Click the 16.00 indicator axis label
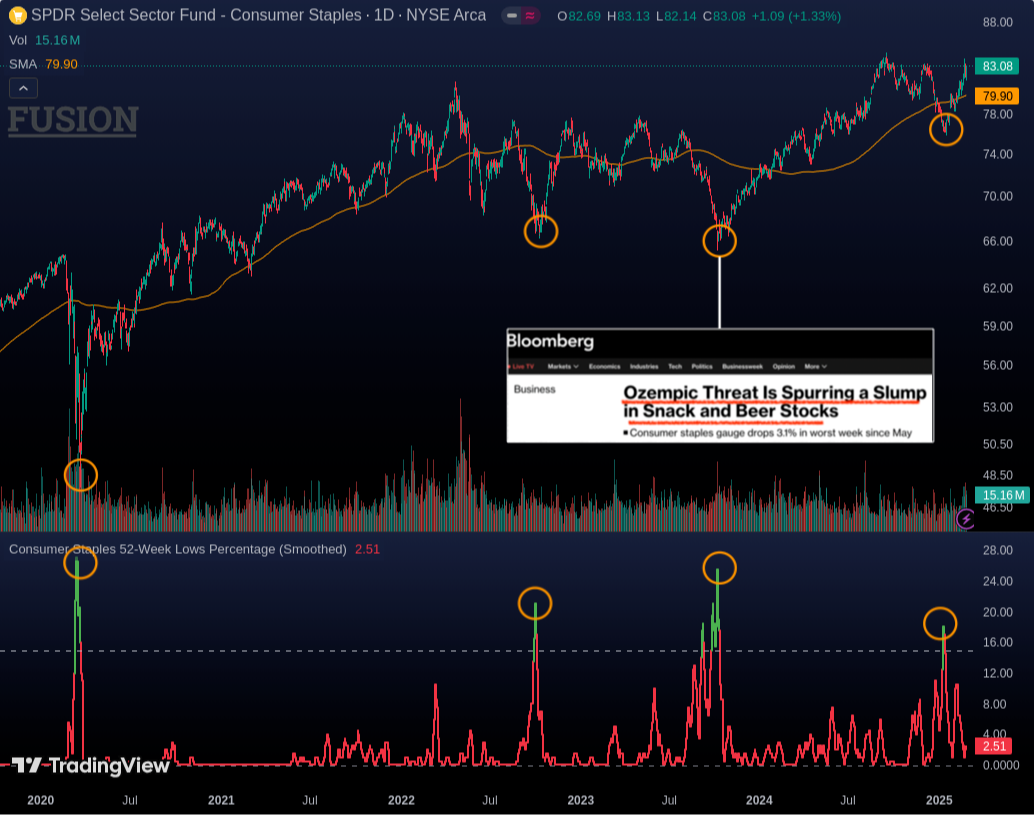 click(998, 642)
